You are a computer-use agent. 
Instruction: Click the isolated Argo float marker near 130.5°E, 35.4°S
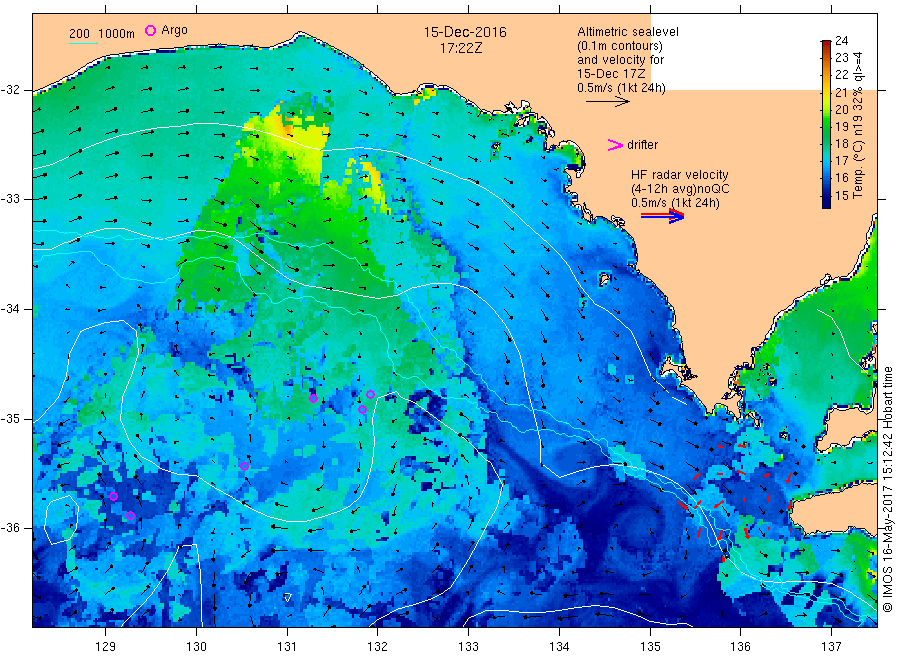(245, 466)
